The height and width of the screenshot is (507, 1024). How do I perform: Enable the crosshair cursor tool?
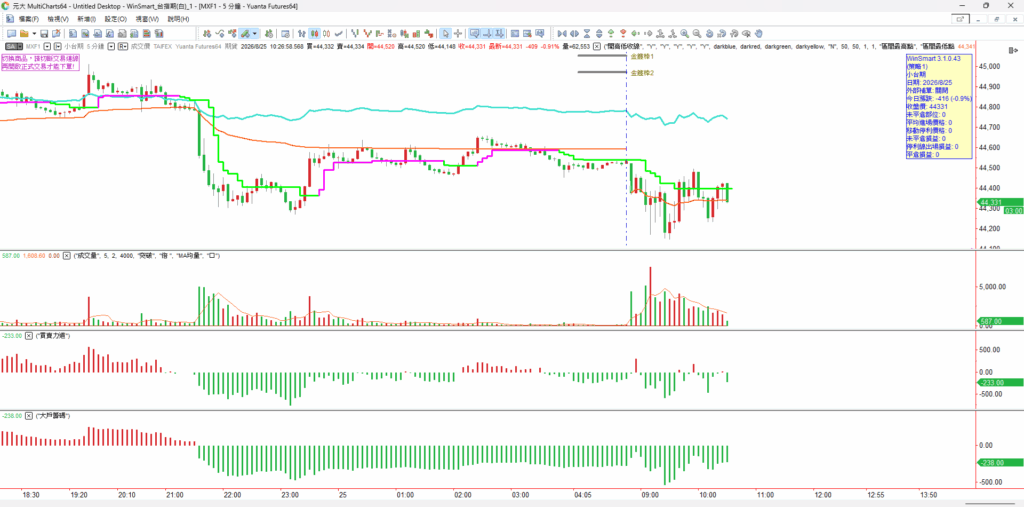(458, 33)
